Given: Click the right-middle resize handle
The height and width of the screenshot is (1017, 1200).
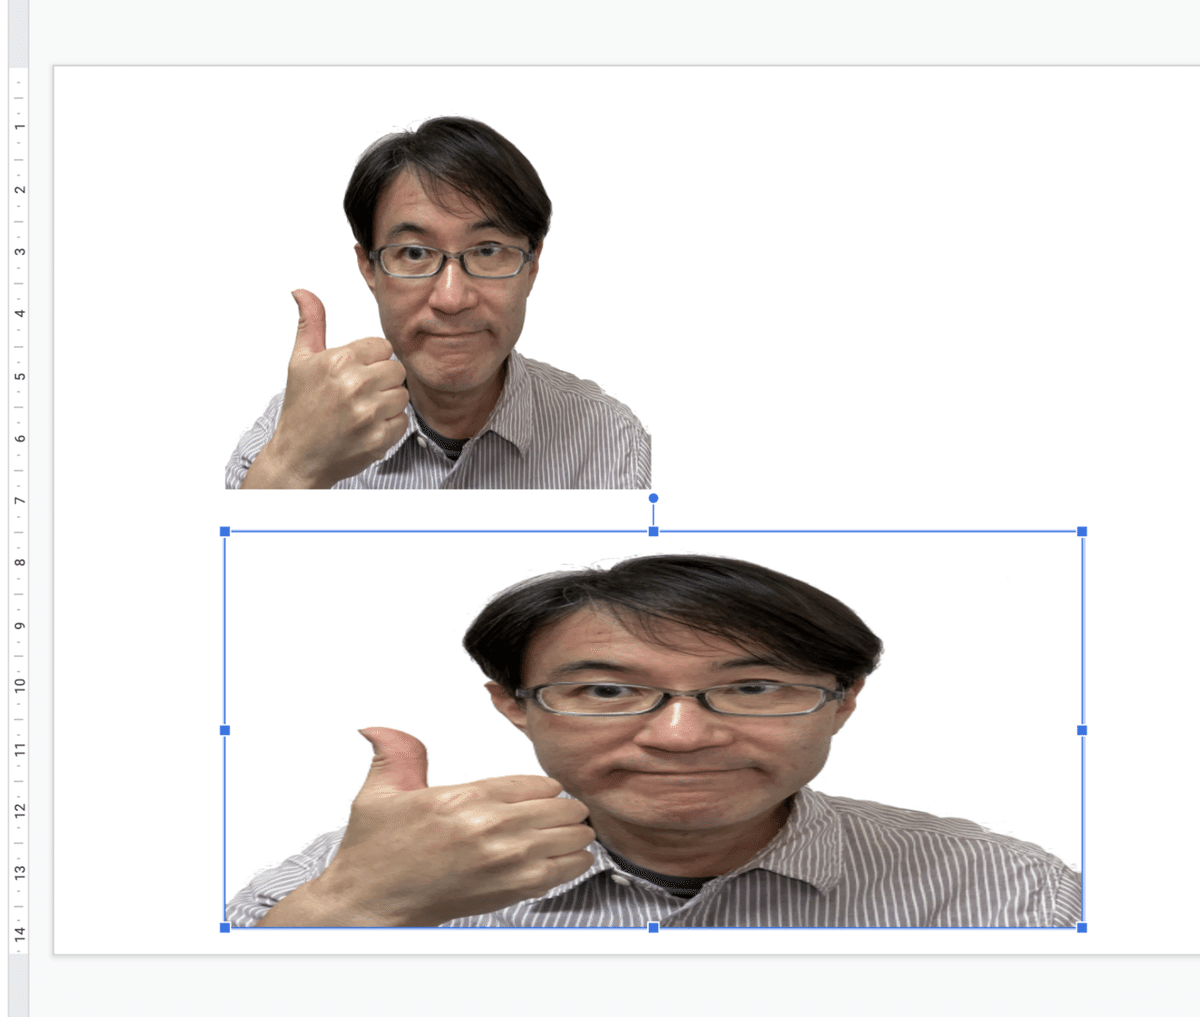Looking at the screenshot, I should [x=1081, y=730].
